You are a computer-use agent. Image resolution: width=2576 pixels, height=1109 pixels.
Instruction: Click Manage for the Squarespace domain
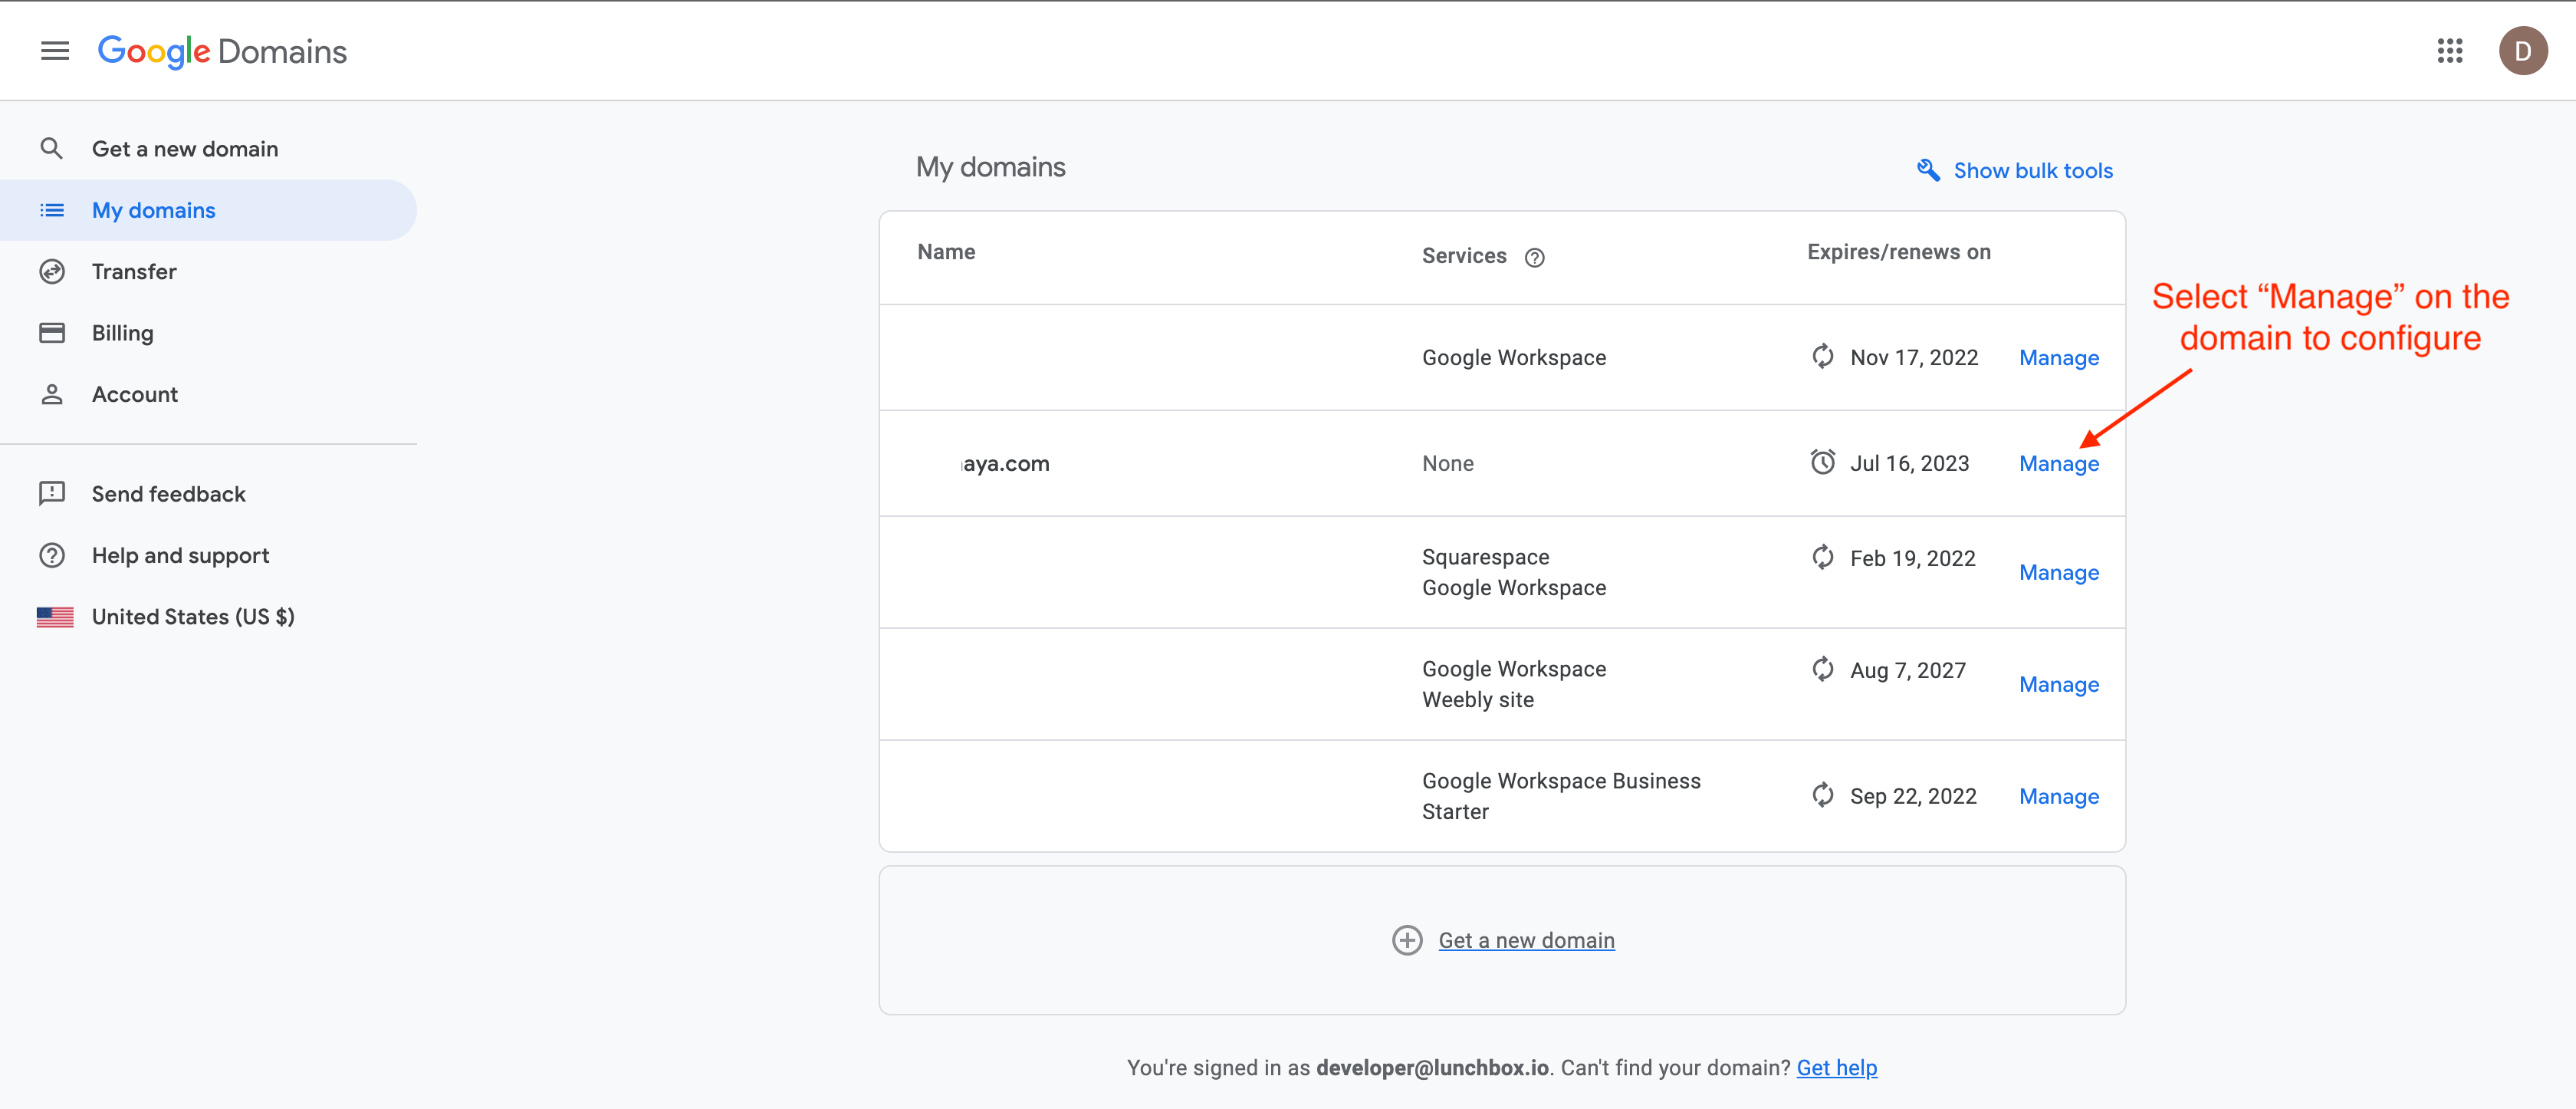(x=2058, y=573)
